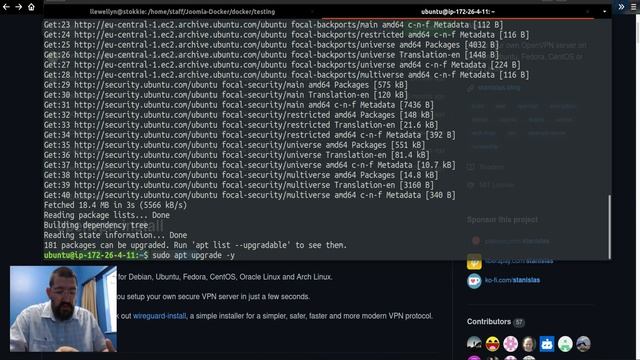The width and height of the screenshot is (640, 360).
Task: Open the blue robot contributor avatar
Action: click(x=547, y=344)
